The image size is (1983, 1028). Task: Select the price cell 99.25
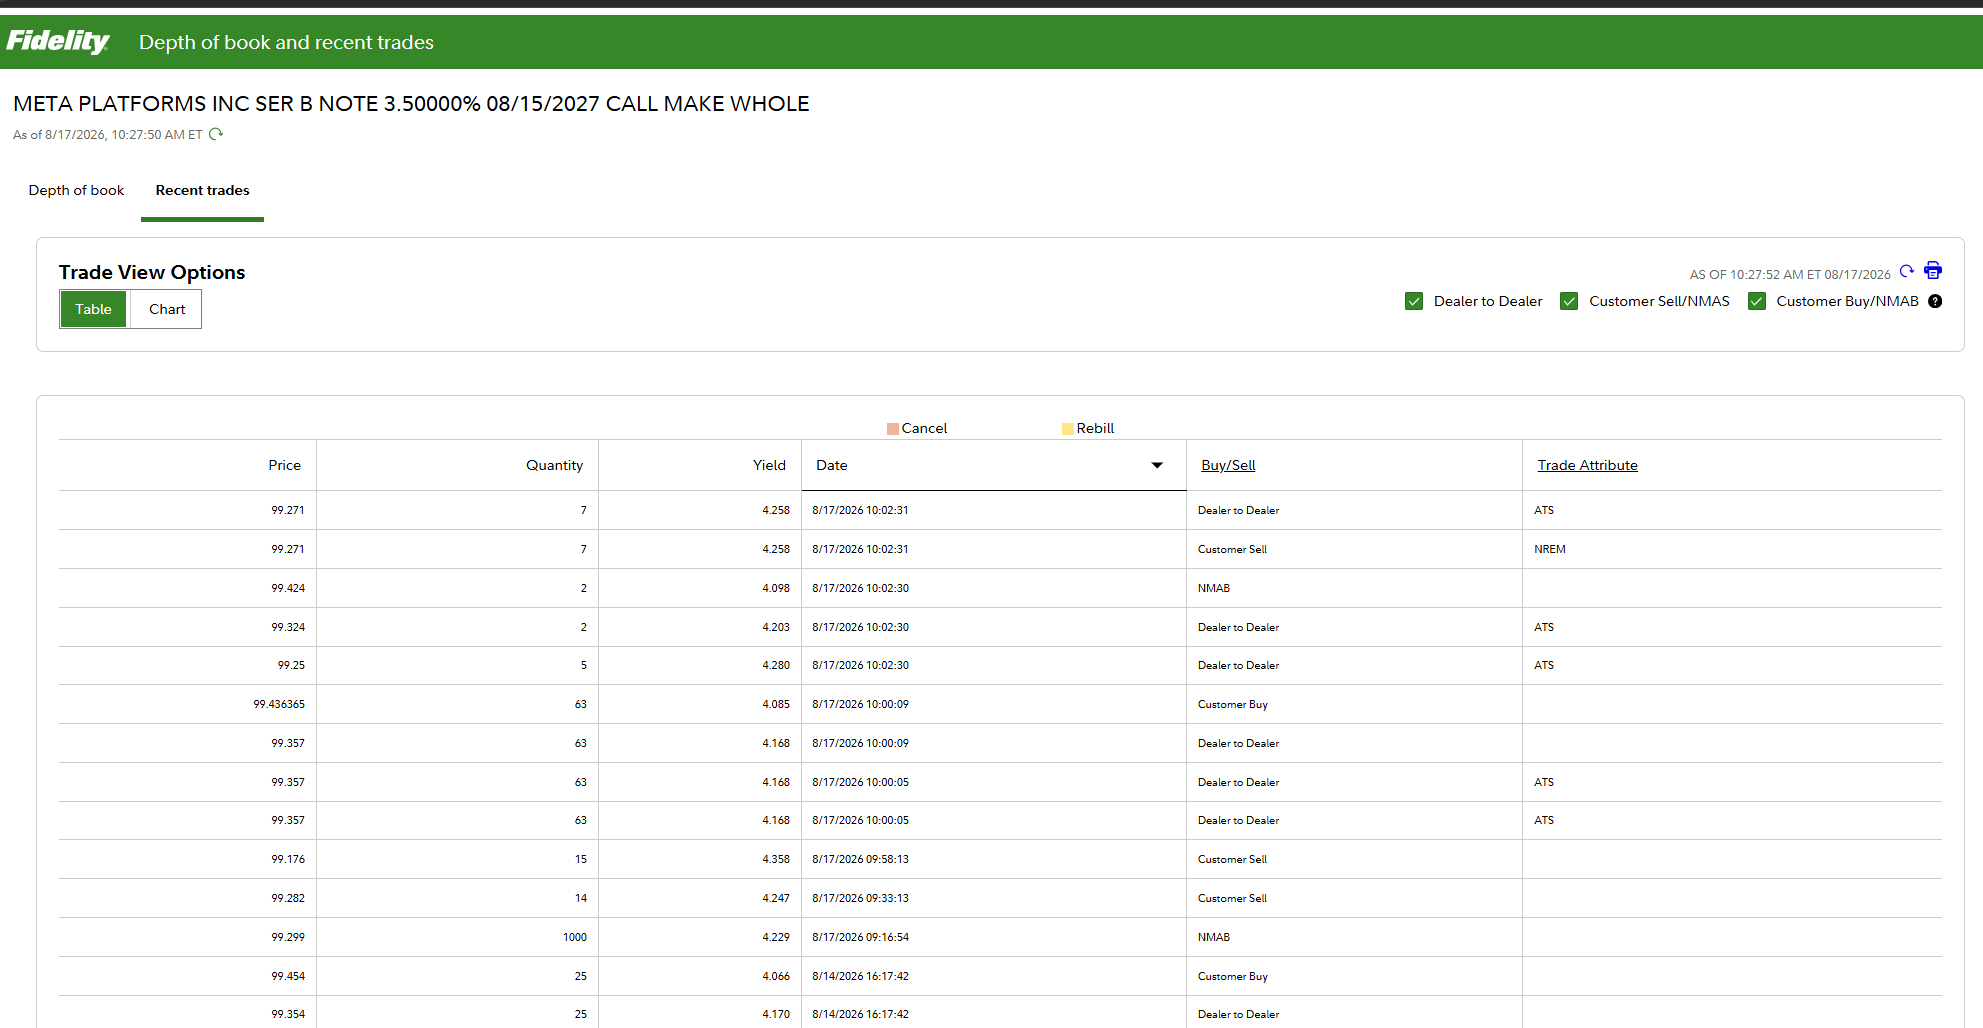coord(291,665)
